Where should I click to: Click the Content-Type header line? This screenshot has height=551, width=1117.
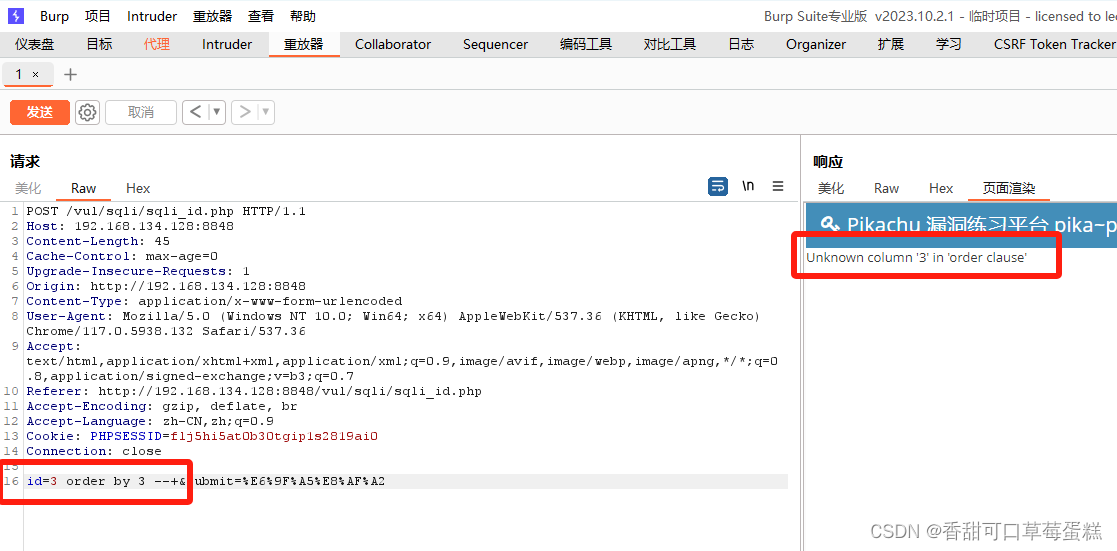(x=214, y=301)
